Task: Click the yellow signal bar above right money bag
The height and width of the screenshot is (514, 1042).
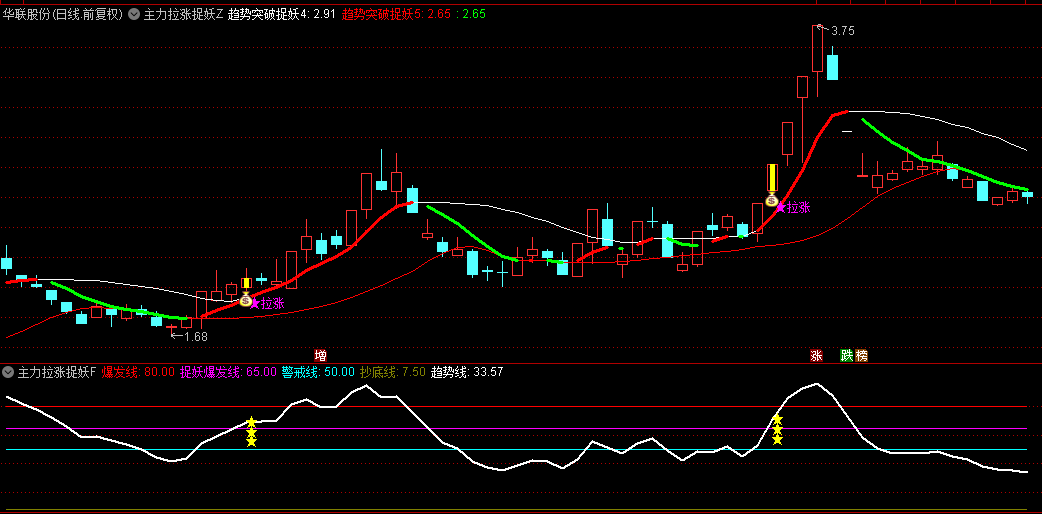Action: 772,178
